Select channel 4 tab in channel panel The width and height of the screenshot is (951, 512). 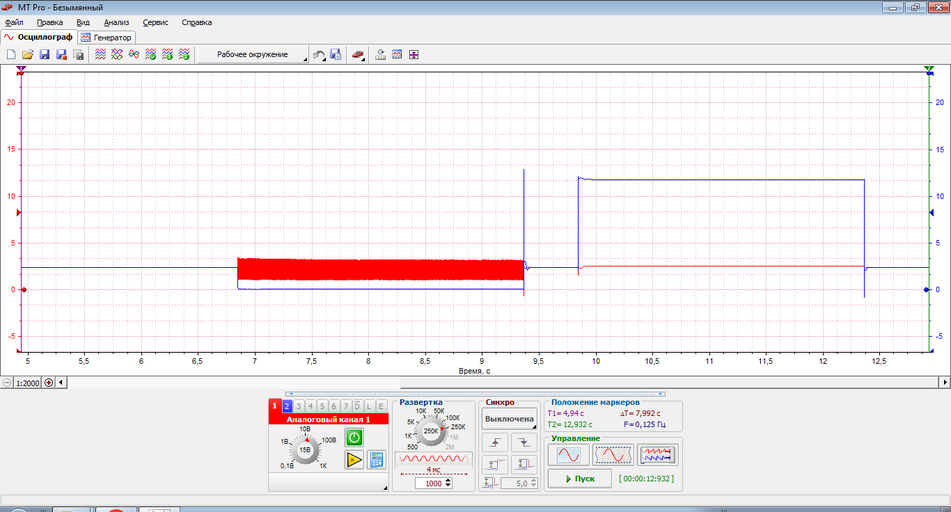click(x=311, y=406)
